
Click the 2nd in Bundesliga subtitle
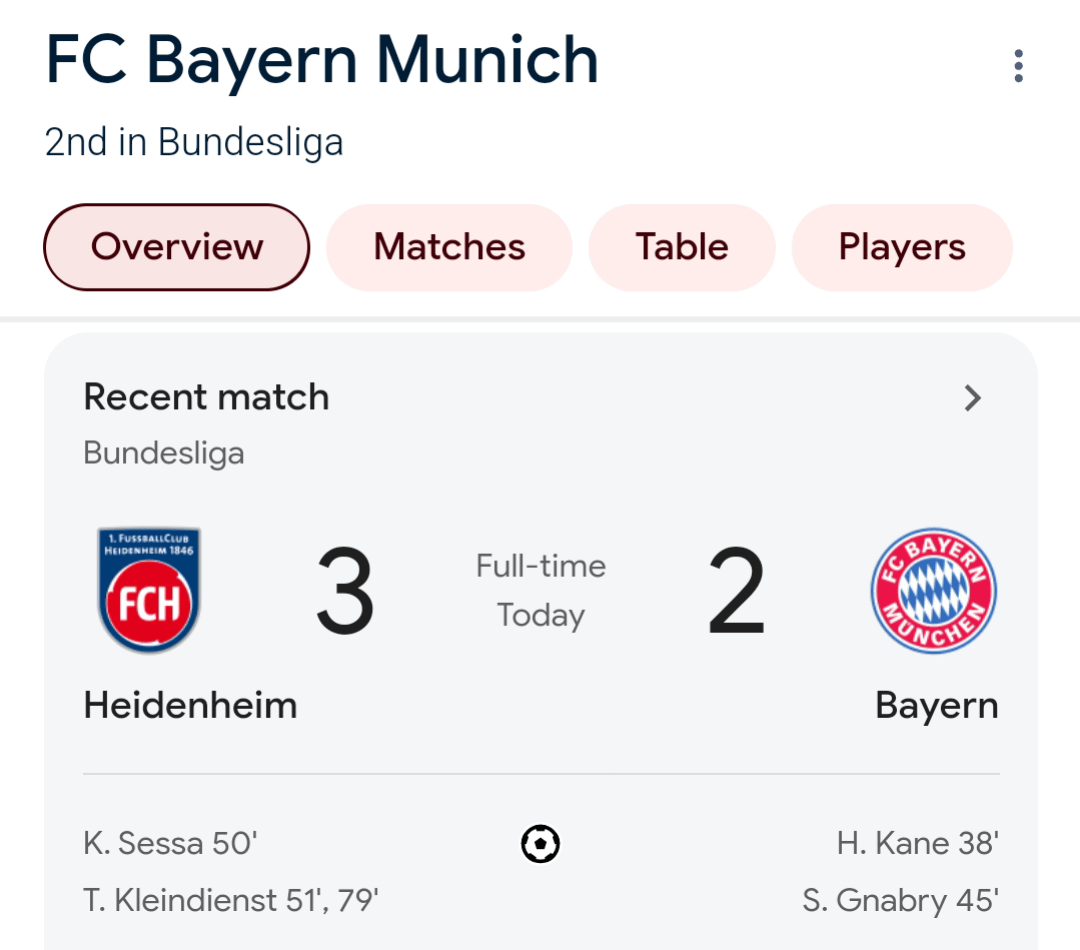pos(194,142)
